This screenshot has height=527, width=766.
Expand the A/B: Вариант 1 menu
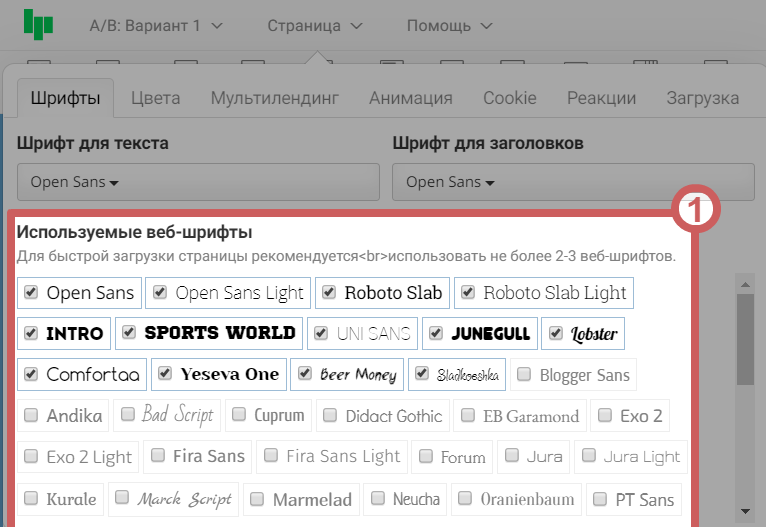tap(156, 25)
